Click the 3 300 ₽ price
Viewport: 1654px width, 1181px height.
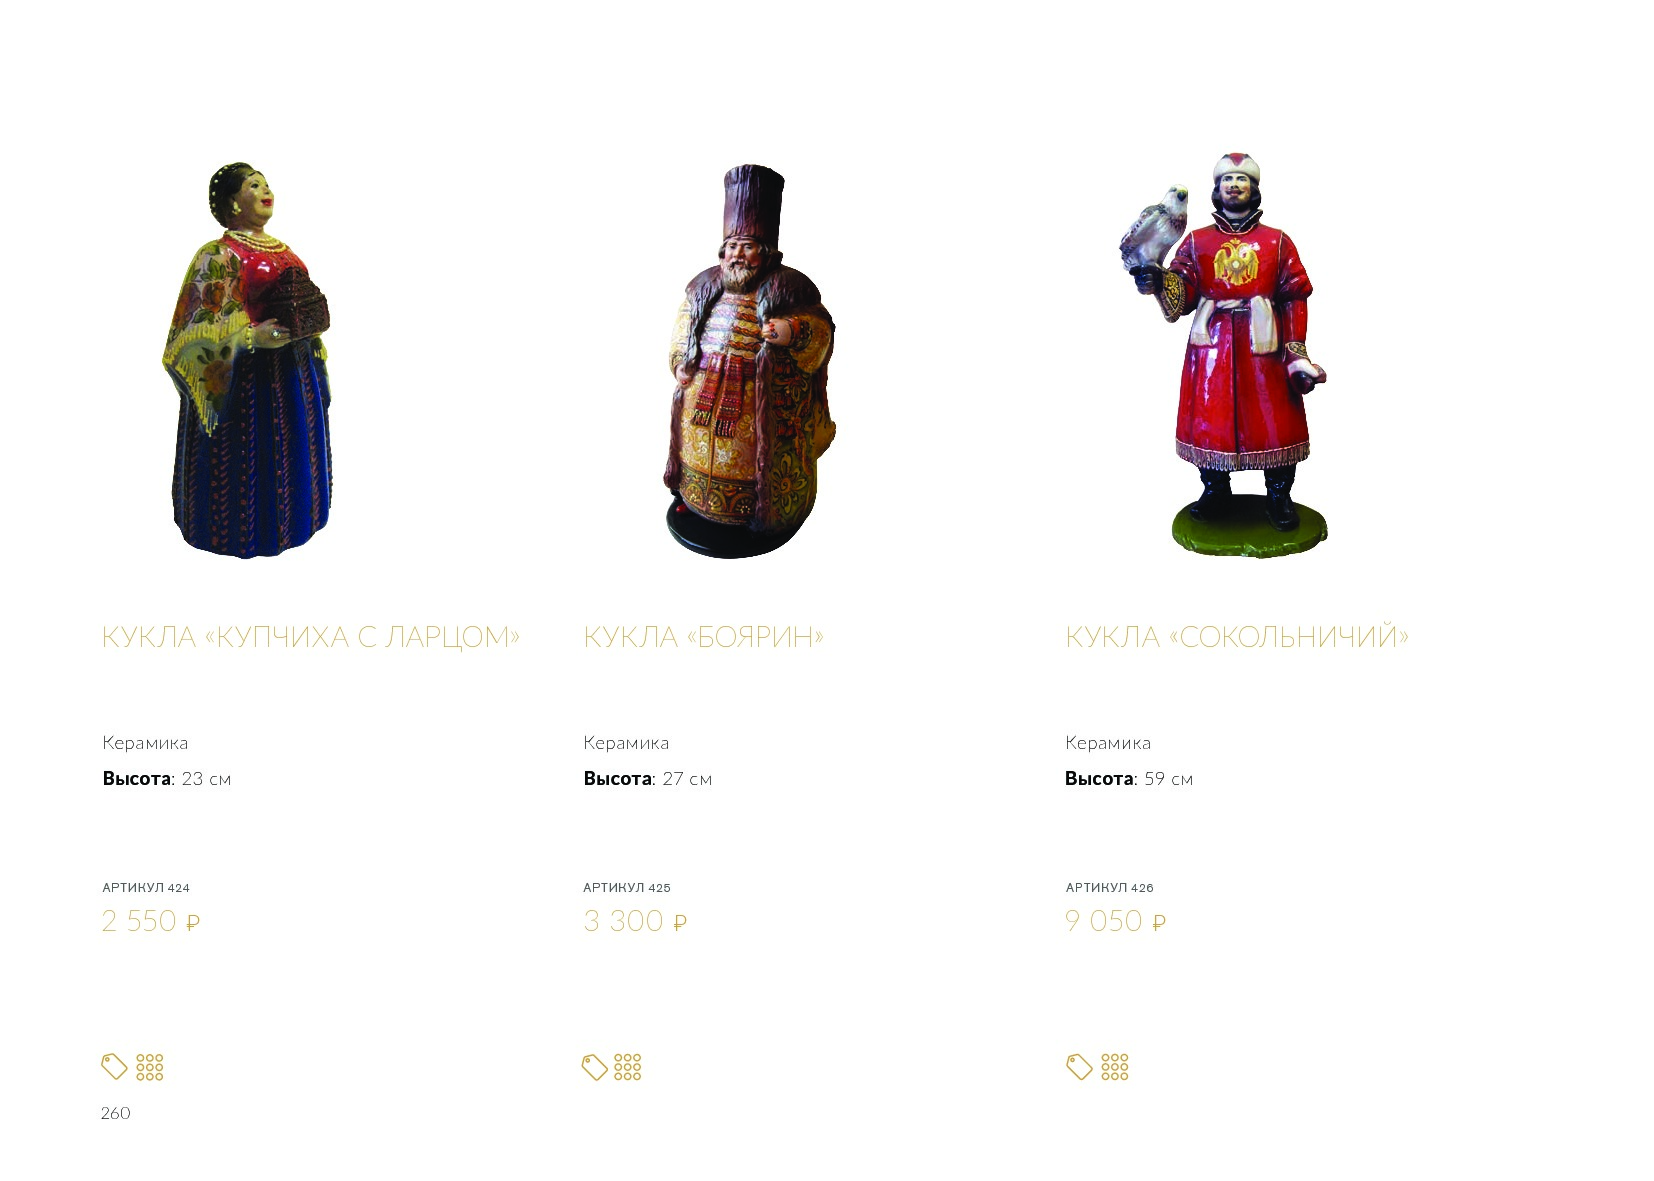pyautogui.click(x=635, y=921)
